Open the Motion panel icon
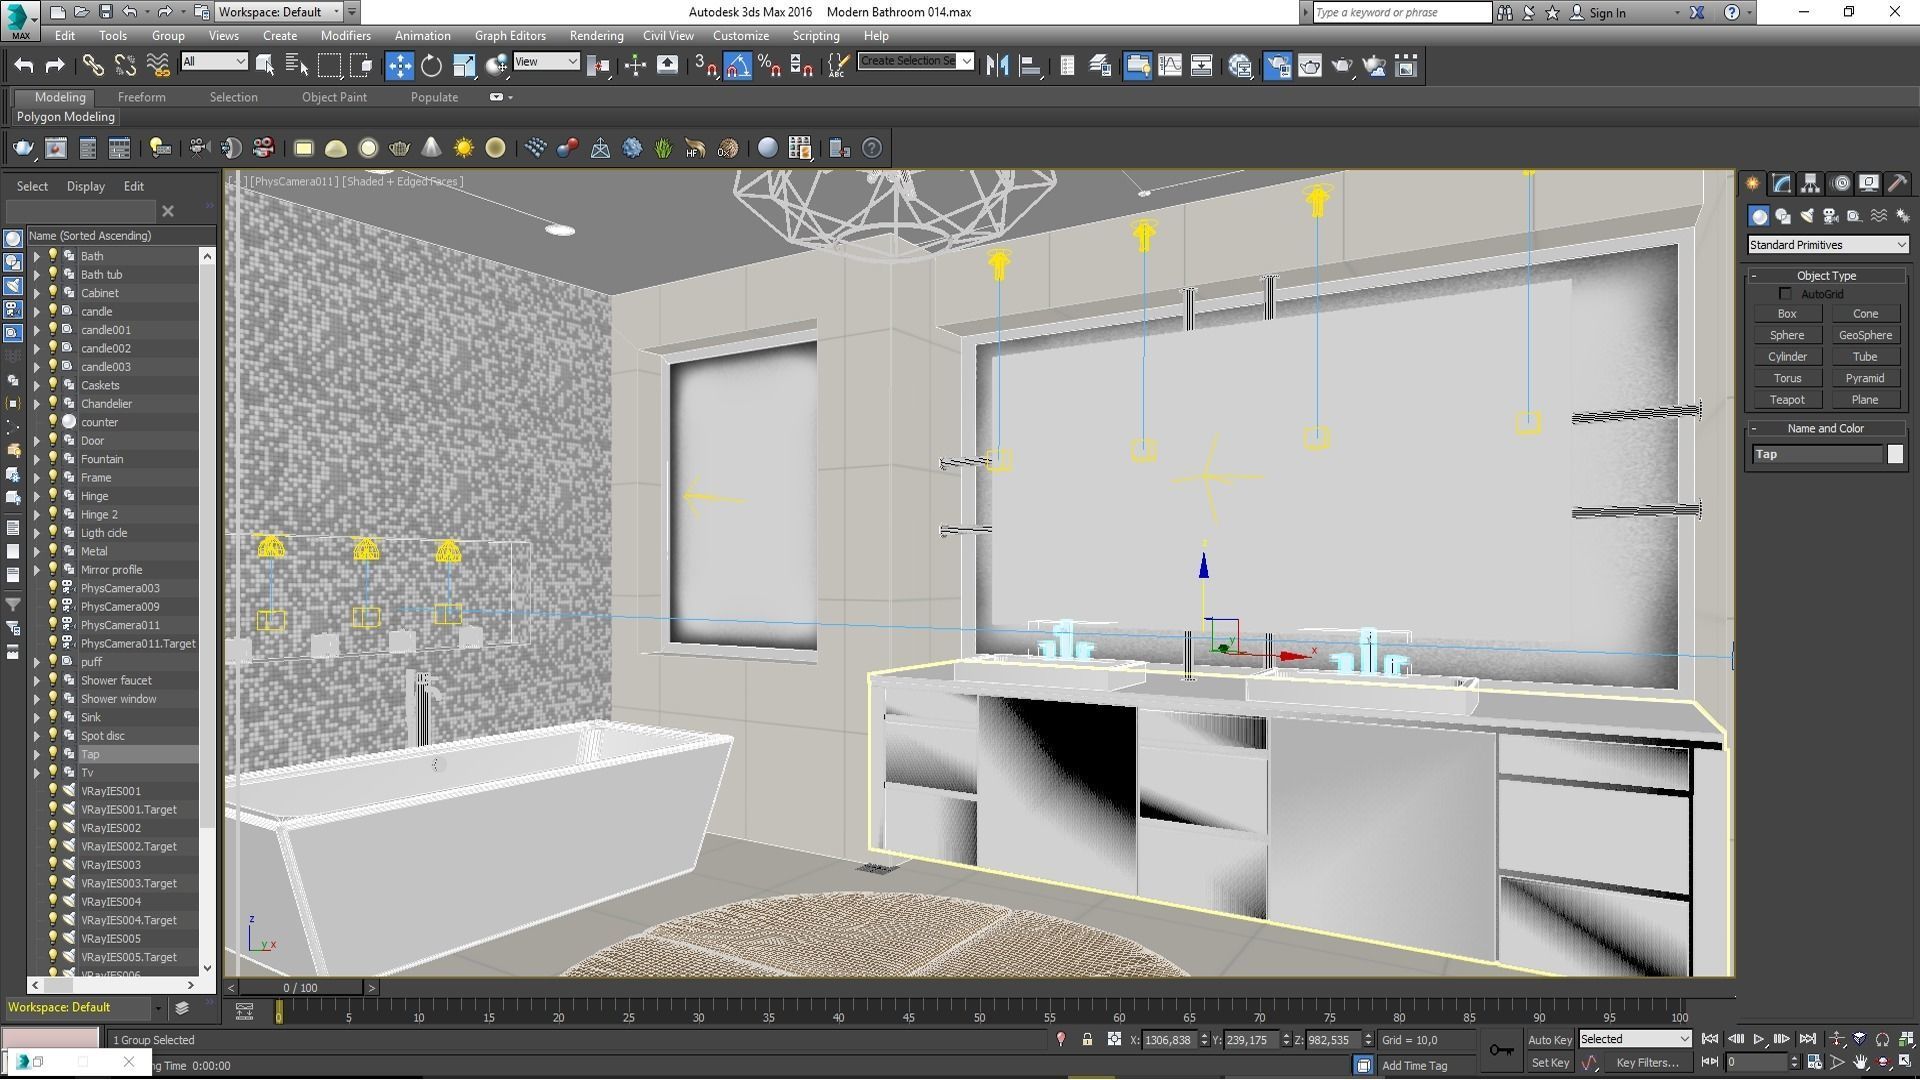This screenshot has width=1920, height=1080. (x=1840, y=183)
